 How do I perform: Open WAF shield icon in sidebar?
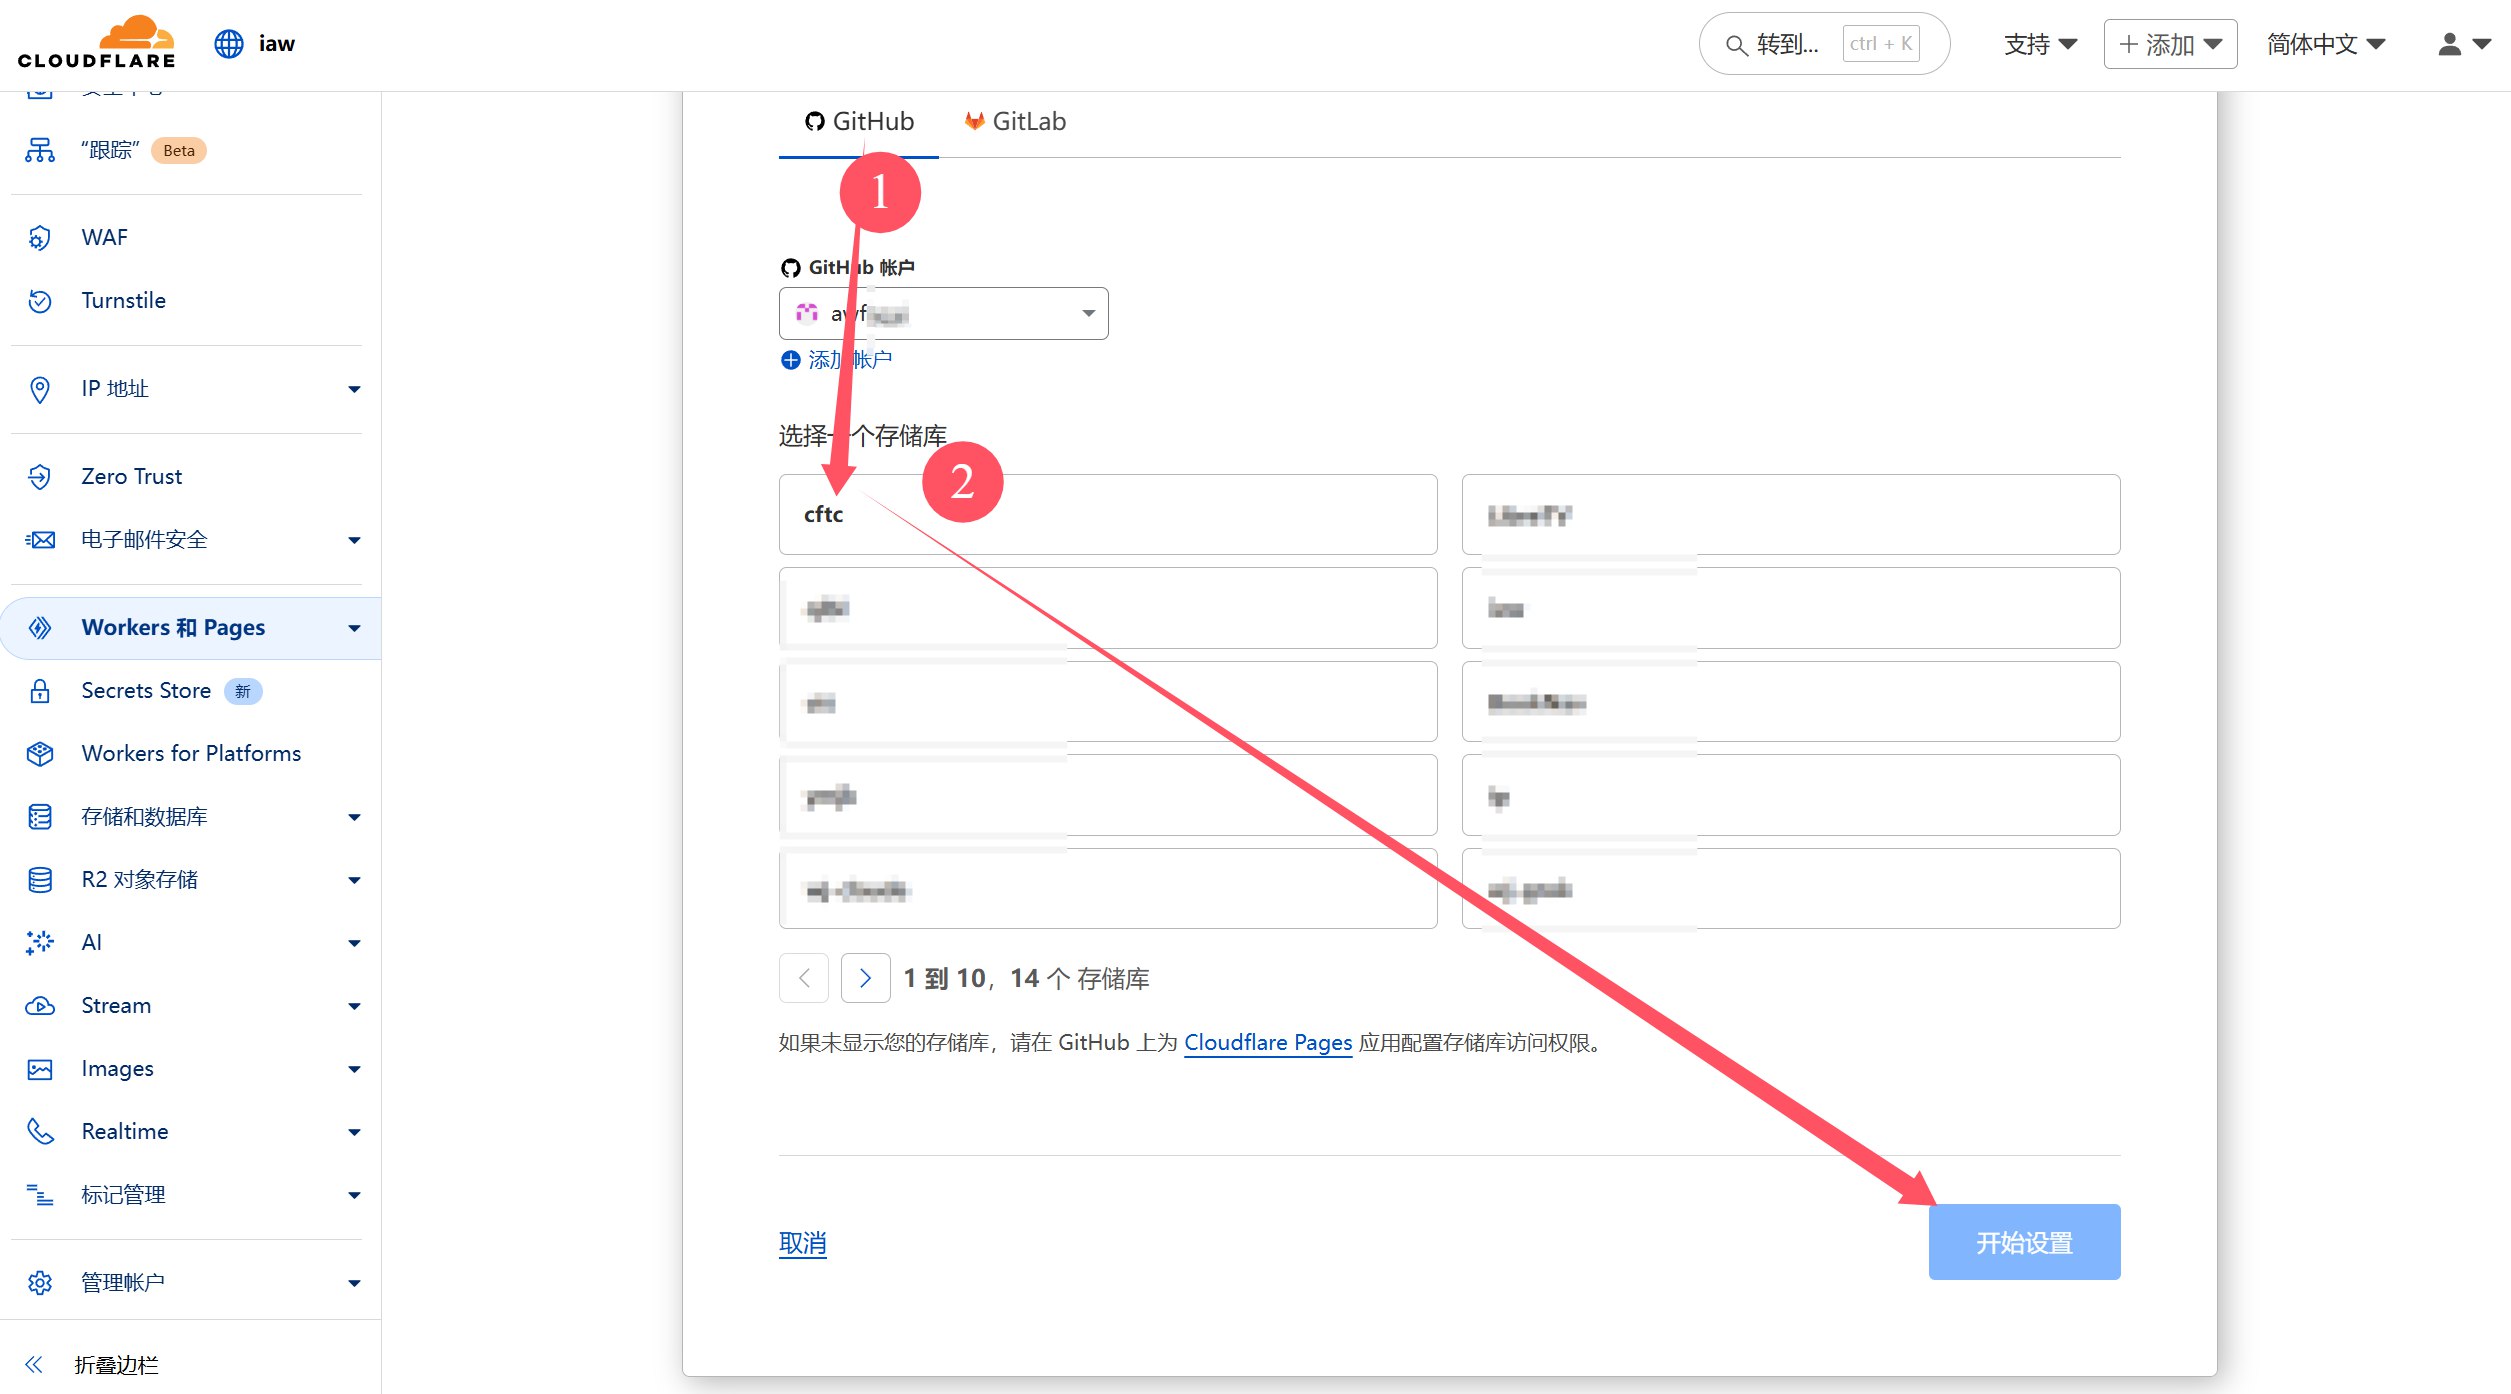point(40,238)
